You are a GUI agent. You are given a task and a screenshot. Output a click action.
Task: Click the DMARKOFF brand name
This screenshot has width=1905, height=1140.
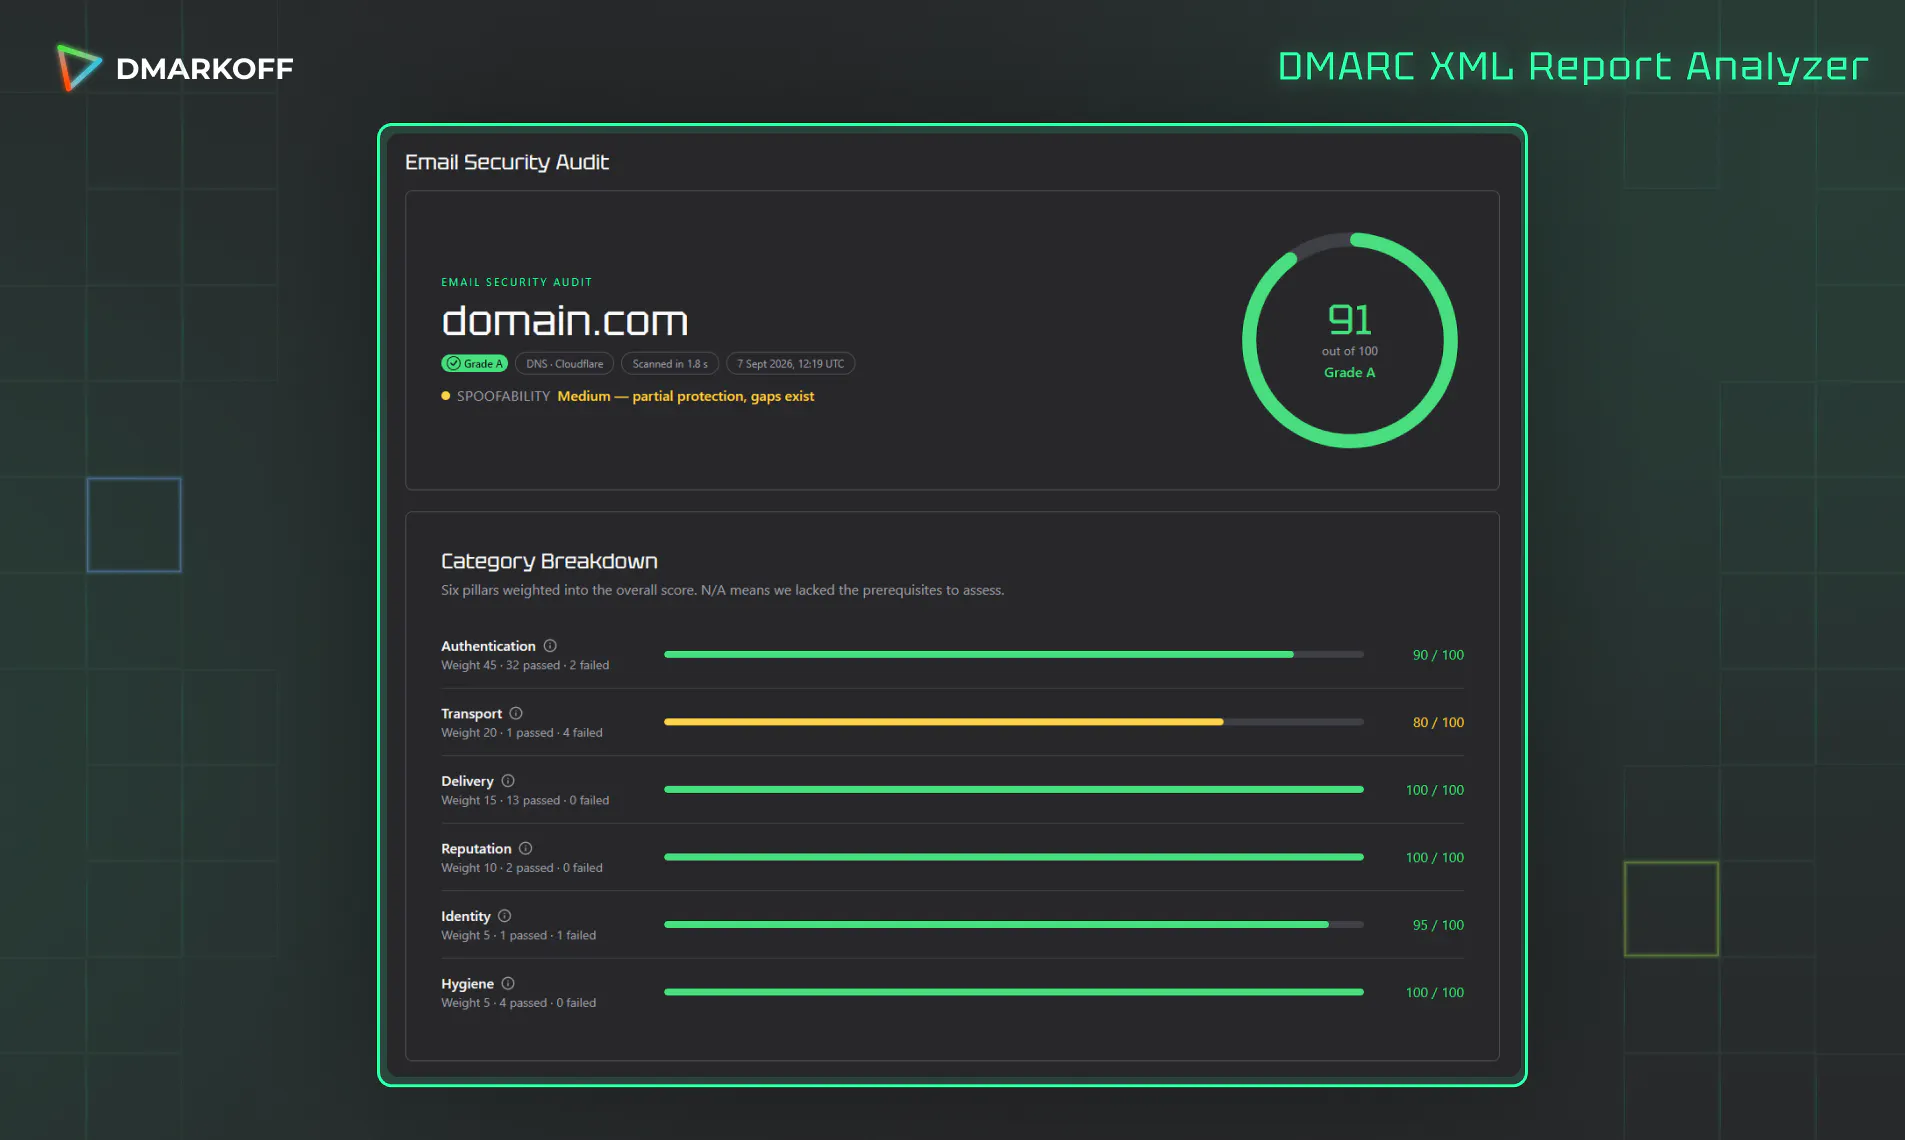pyautogui.click(x=205, y=69)
